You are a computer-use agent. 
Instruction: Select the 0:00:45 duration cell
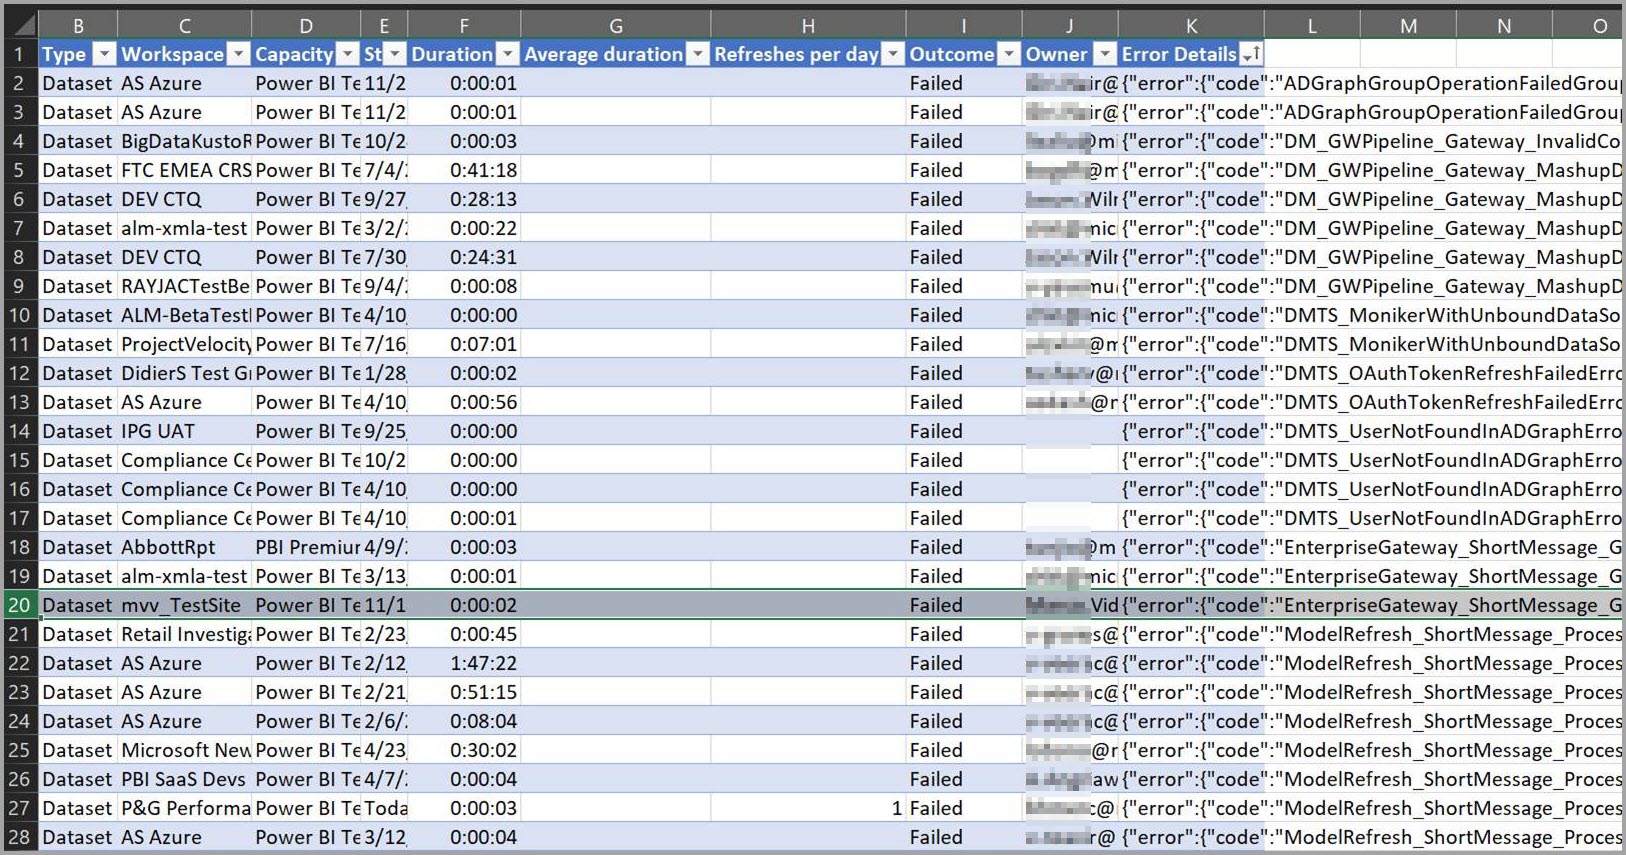464,634
